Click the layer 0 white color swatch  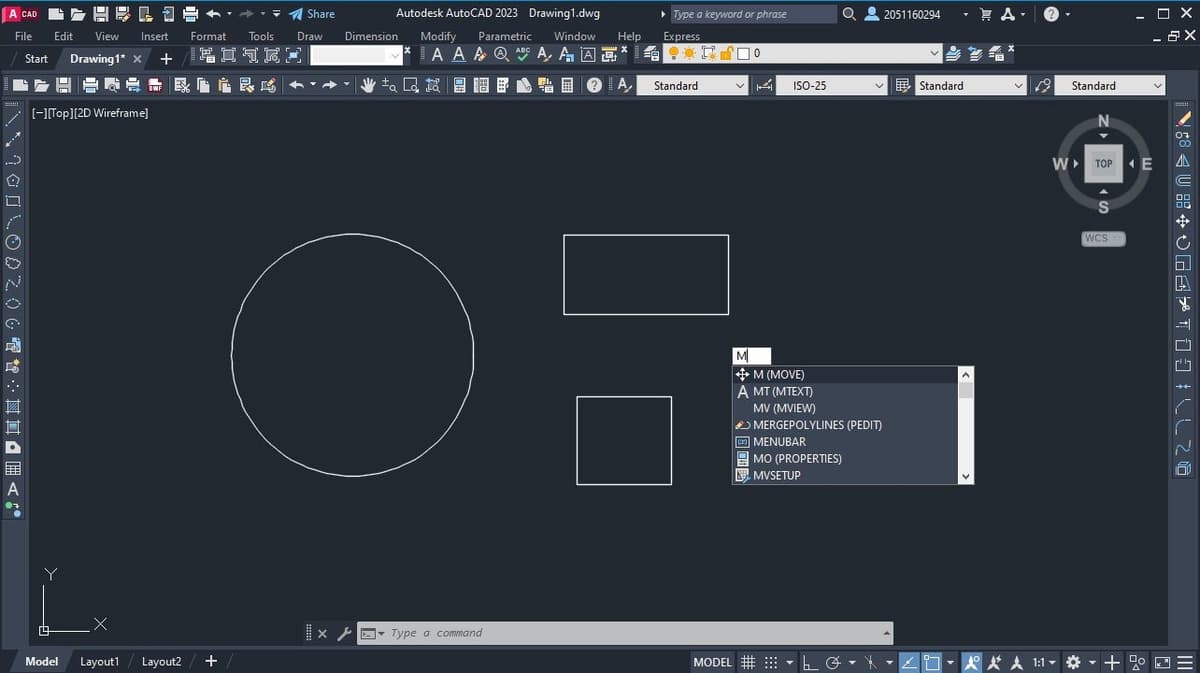743,52
